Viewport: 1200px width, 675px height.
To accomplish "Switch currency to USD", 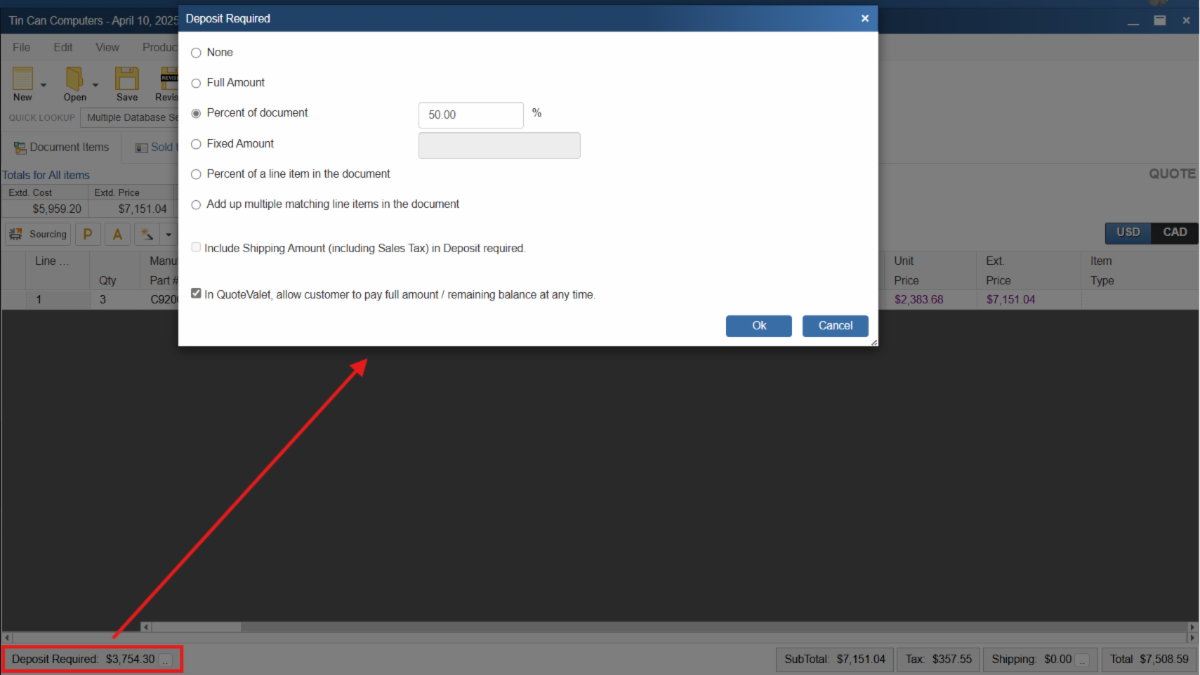I will point(1128,232).
